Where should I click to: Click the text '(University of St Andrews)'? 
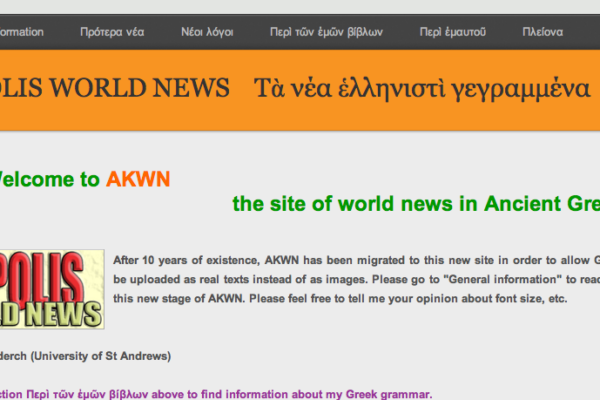coord(101,356)
